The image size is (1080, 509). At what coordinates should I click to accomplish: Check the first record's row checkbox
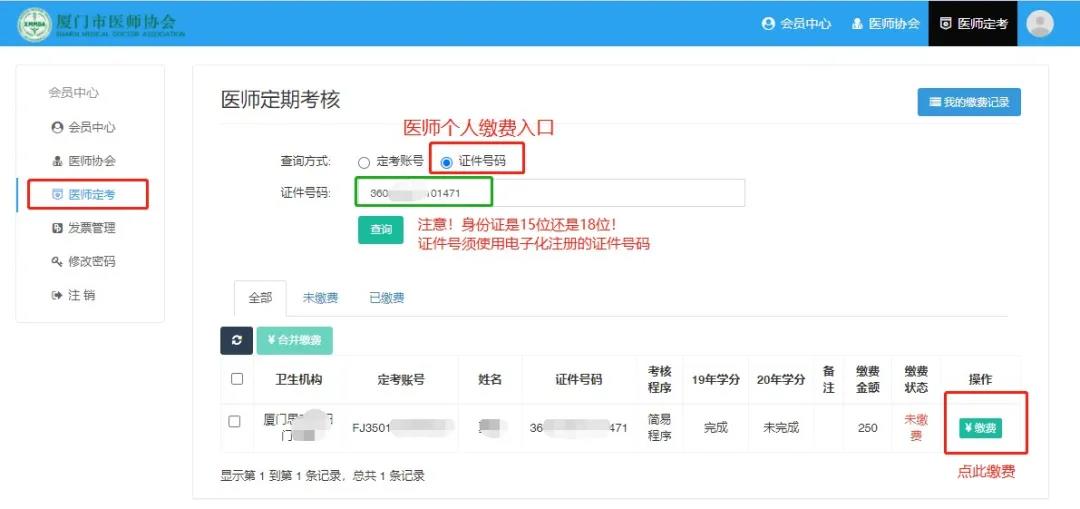click(235, 422)
